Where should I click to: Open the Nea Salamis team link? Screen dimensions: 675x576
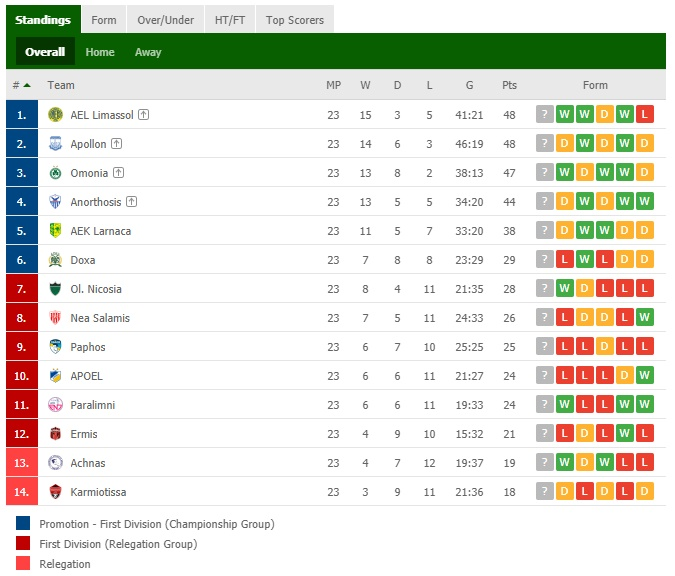click(100, 318)
